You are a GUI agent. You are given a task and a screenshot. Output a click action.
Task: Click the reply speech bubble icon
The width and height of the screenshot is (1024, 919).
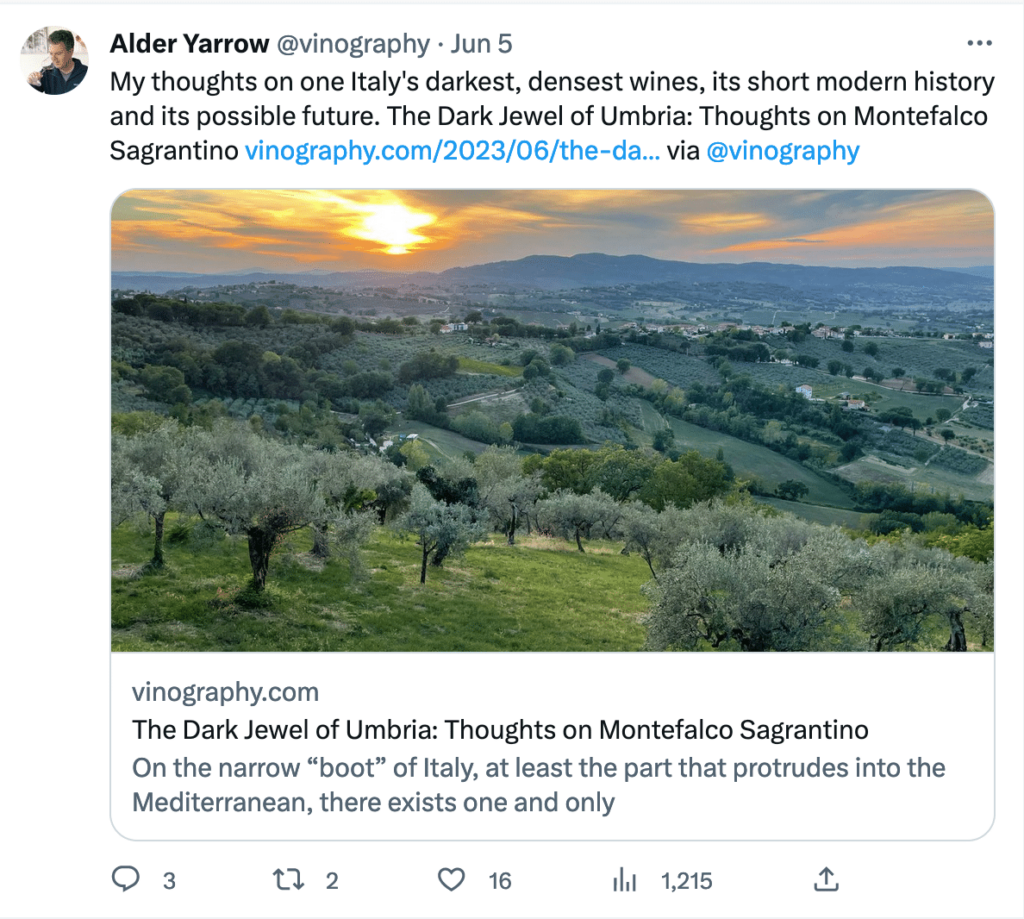pos(125,880)
